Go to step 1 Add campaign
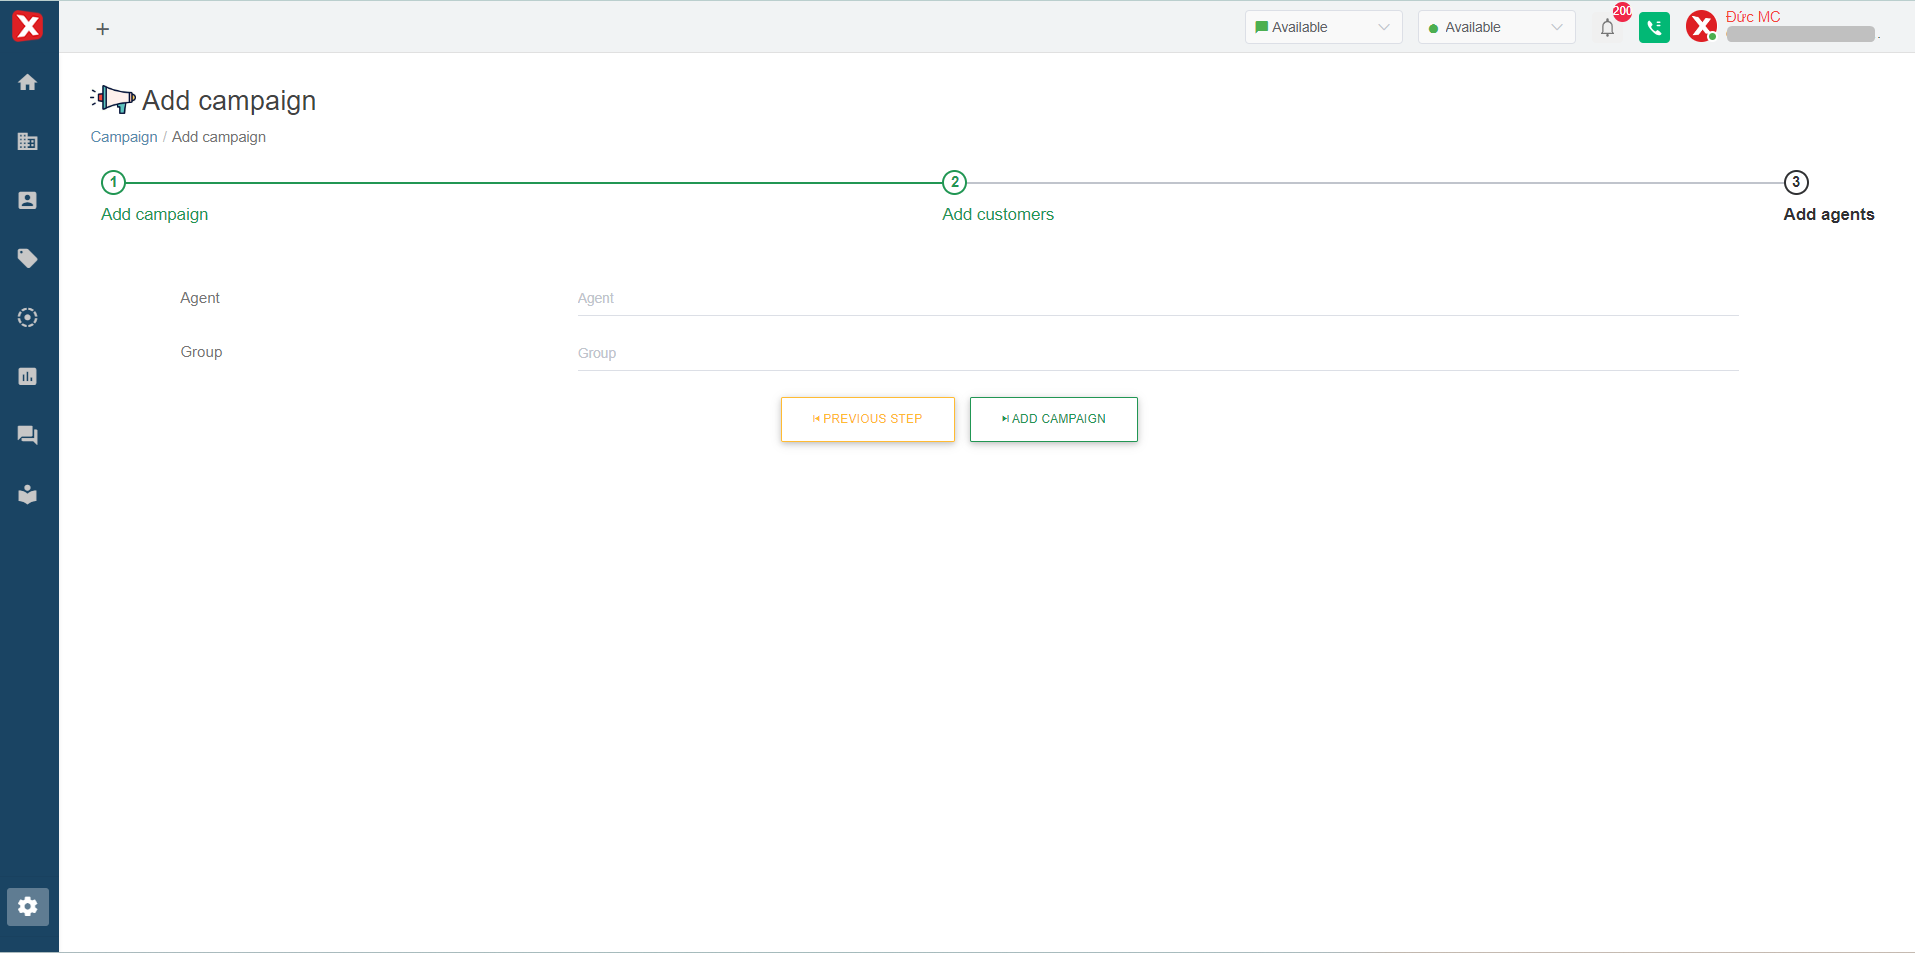 coord(114,182)
